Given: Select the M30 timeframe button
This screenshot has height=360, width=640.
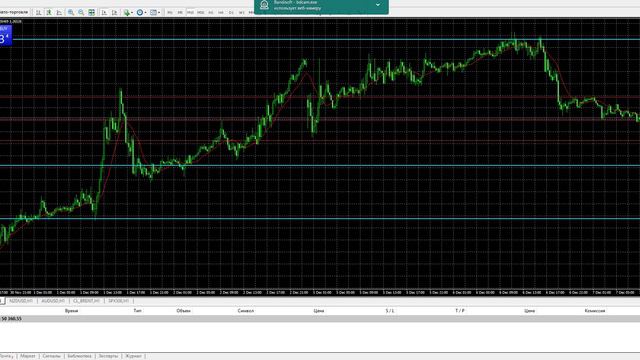Looking at the screenshot, I should [x=200, y=13].
